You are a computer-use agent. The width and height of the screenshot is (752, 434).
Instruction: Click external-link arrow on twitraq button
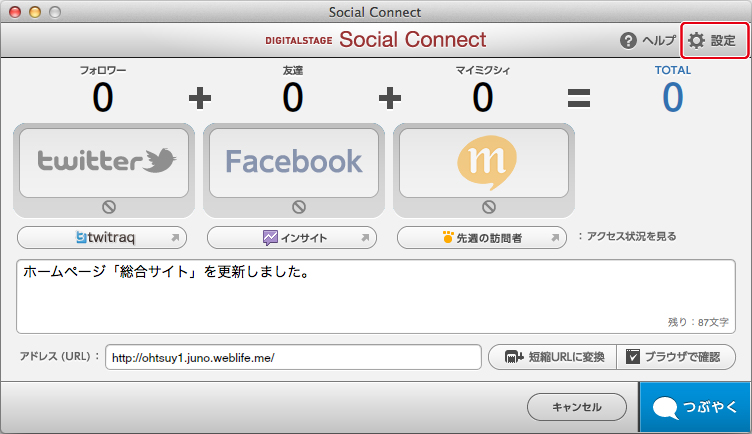coord(175,237)
